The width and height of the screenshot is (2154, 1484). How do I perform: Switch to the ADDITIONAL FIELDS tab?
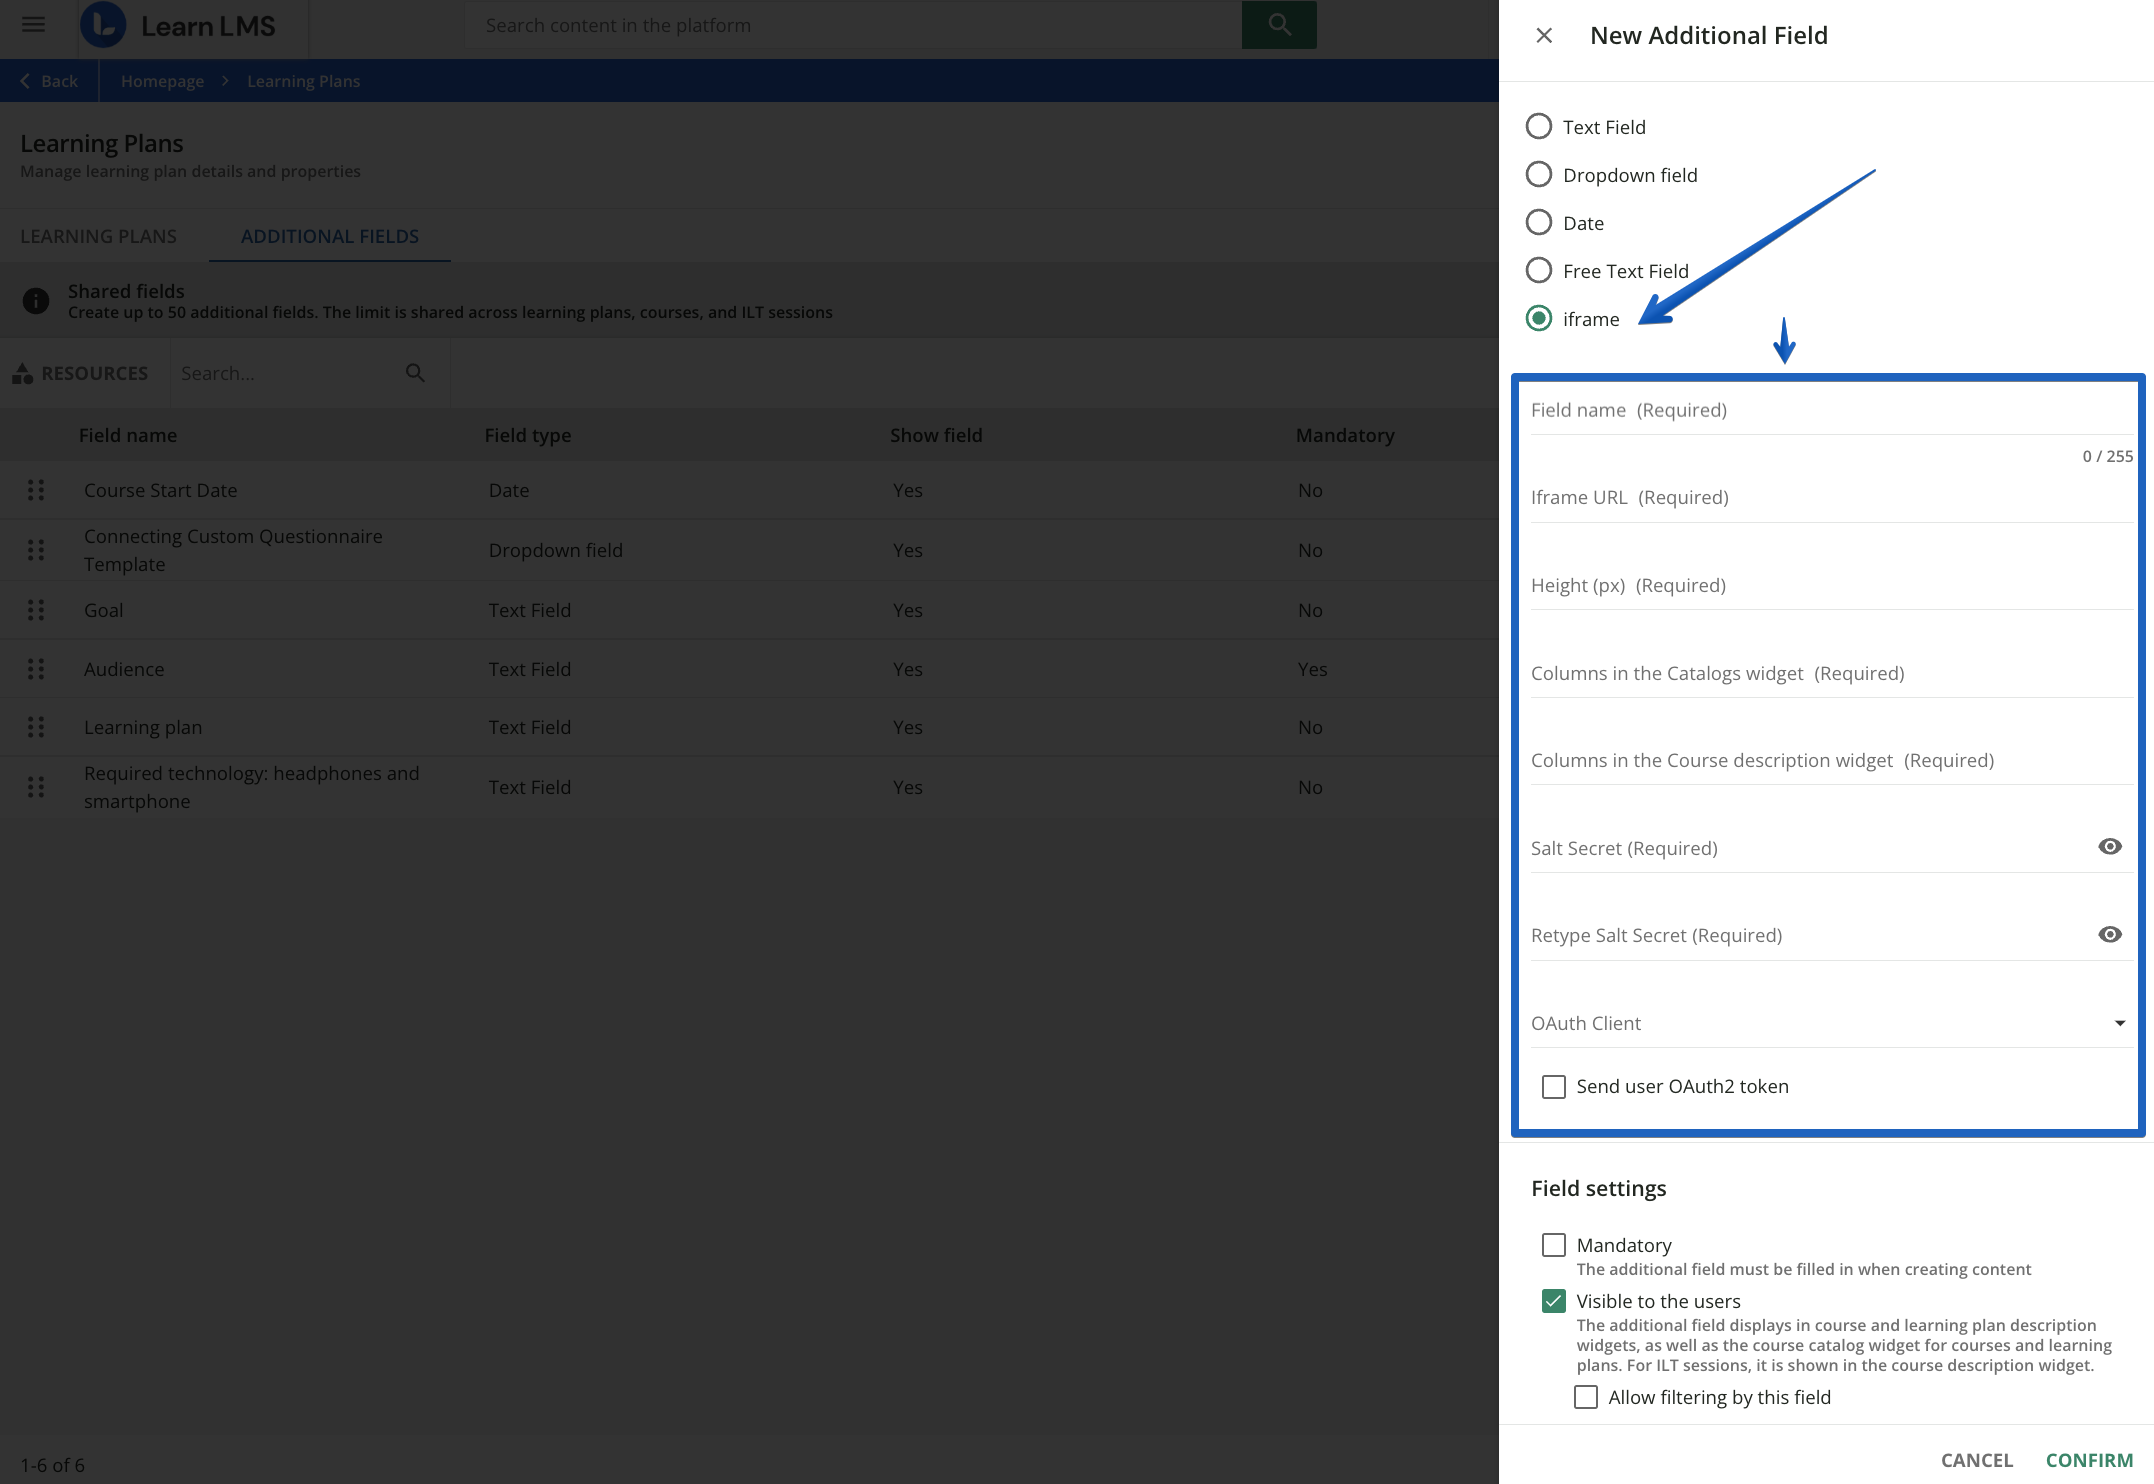(x=330, y=236)
